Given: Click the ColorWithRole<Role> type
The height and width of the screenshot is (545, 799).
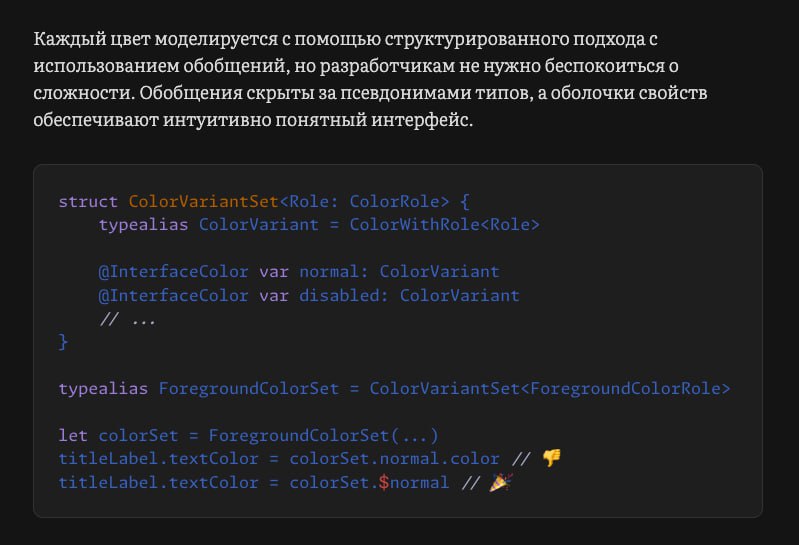Looking at the screenshot, I should click(x=444, y=225).
